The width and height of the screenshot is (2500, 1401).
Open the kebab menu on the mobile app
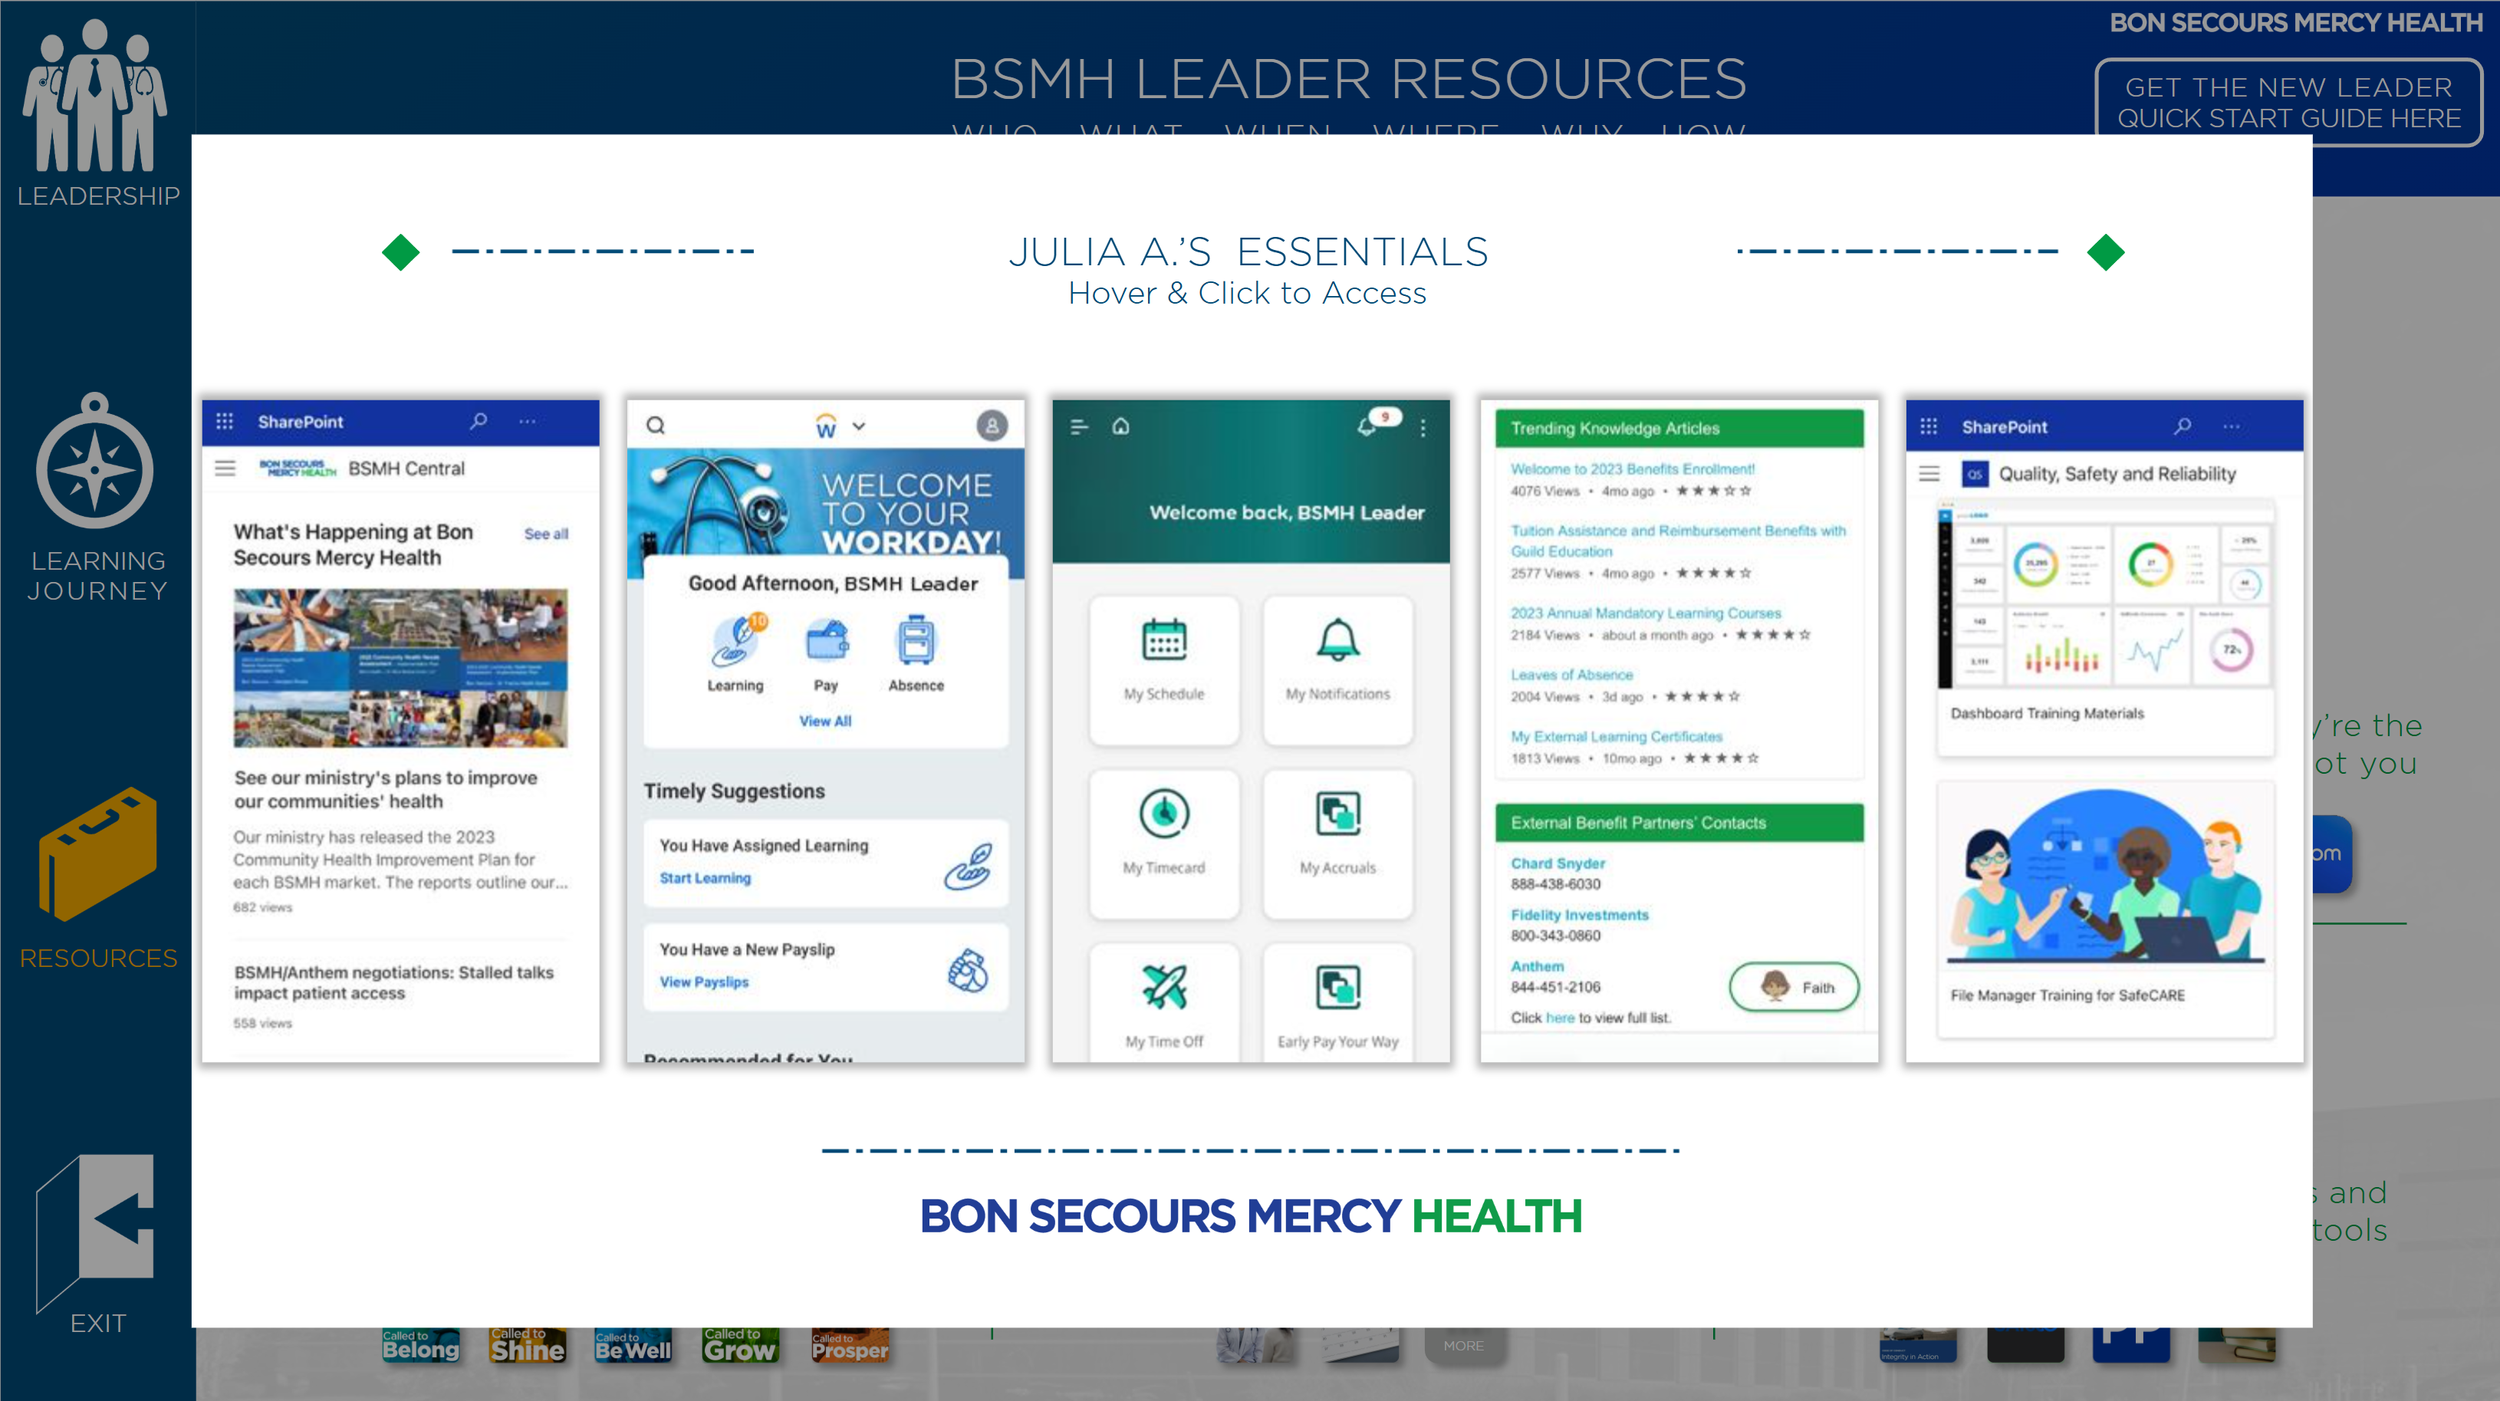pos(1424,426)
